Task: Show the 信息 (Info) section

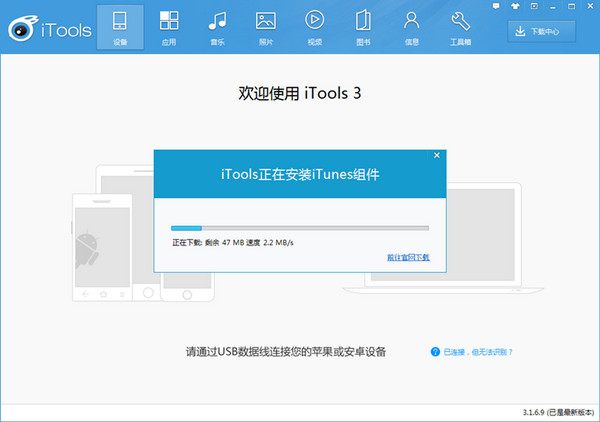Action: (x=411, y=28)
